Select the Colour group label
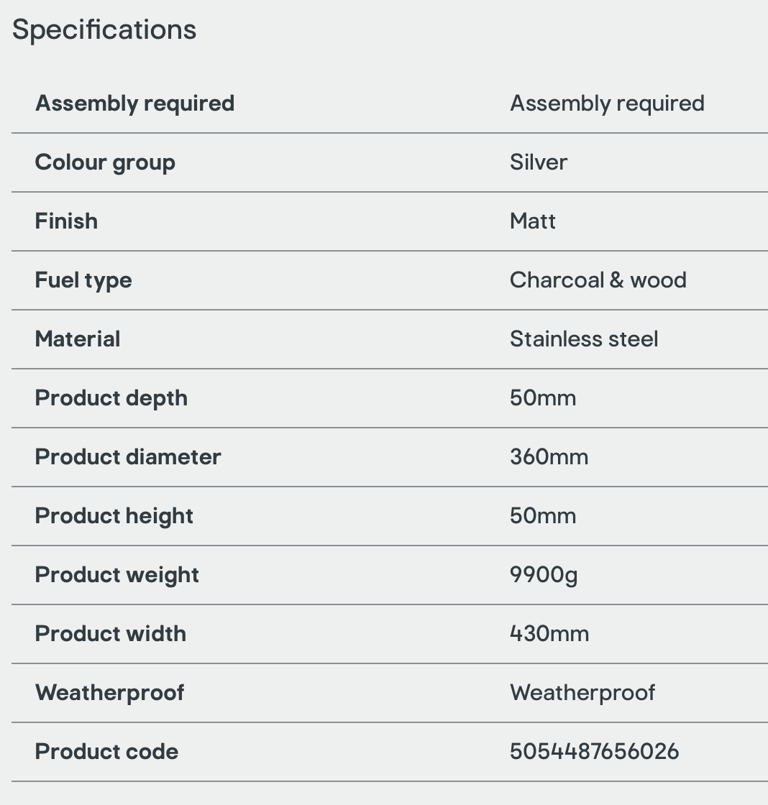The height and width of the screenshot is (805, 768). pyautogui.click(x=105, y=163)
